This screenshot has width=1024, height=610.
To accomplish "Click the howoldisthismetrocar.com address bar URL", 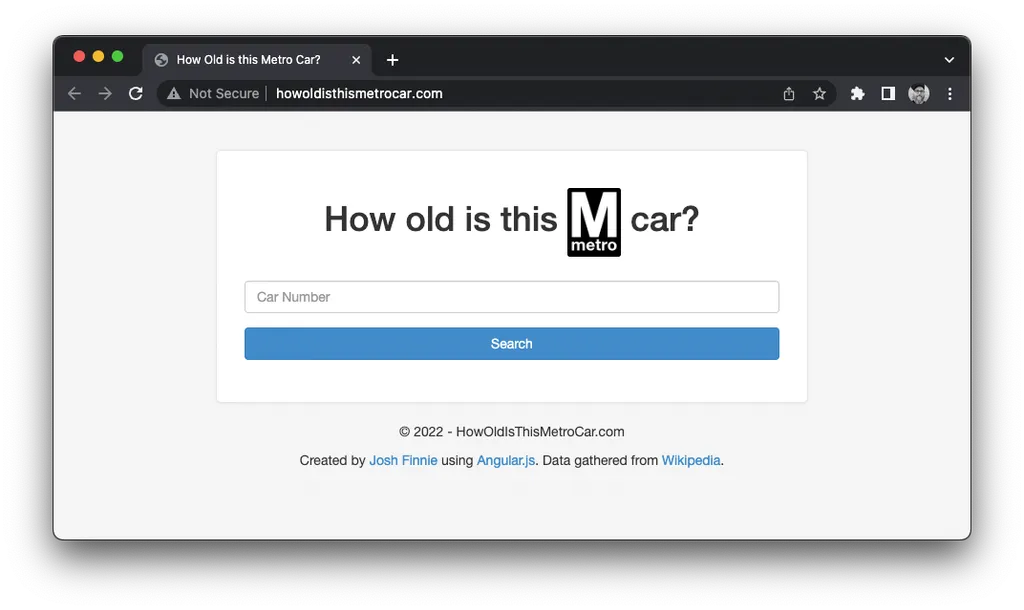I will tap(359, 93).
